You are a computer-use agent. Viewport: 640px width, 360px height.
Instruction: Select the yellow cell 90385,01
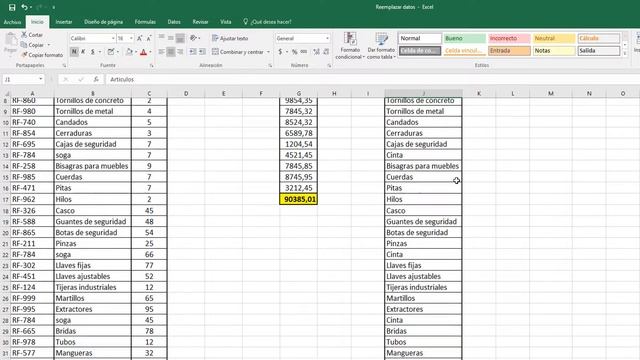[x=299, y=199]
